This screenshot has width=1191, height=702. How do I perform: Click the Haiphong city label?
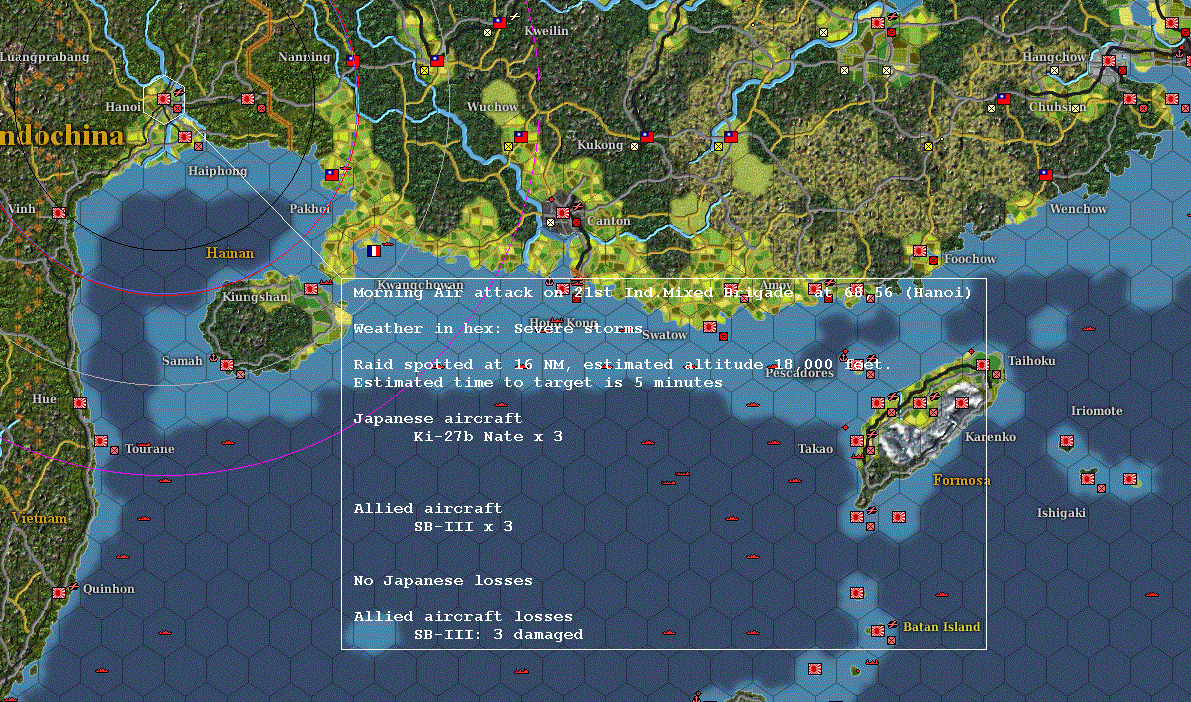tap(218, 171)
